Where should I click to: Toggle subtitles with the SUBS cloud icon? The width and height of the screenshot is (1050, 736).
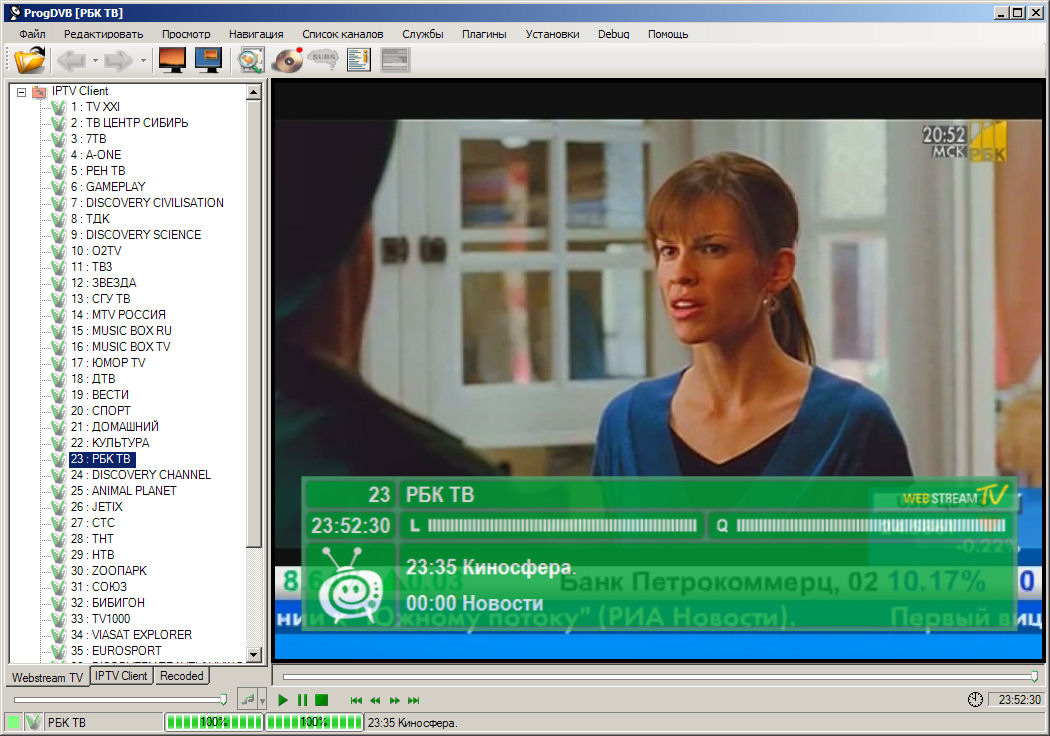click(x=323, y=60)
